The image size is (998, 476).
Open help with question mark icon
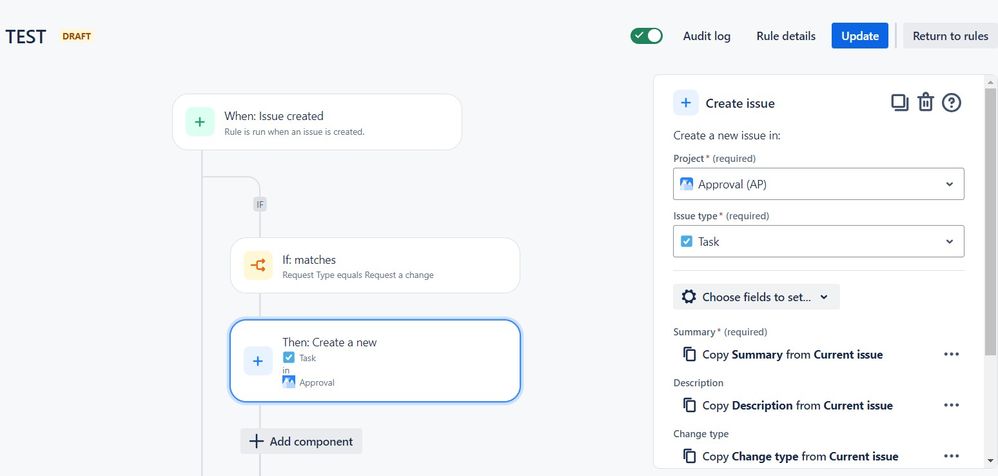[x=952, y=102]
